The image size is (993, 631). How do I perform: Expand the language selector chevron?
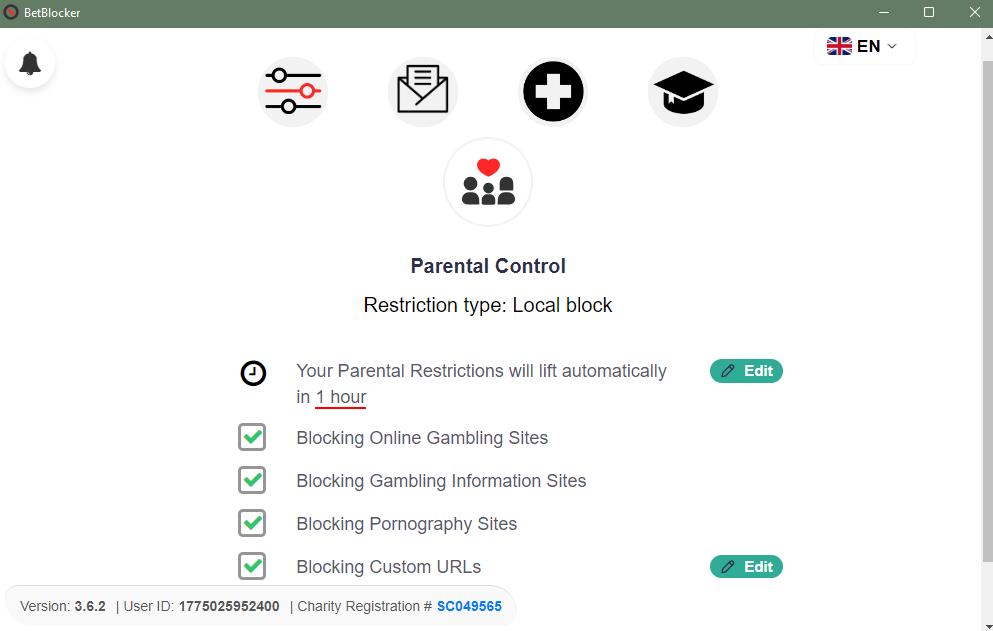coord(891,45)
